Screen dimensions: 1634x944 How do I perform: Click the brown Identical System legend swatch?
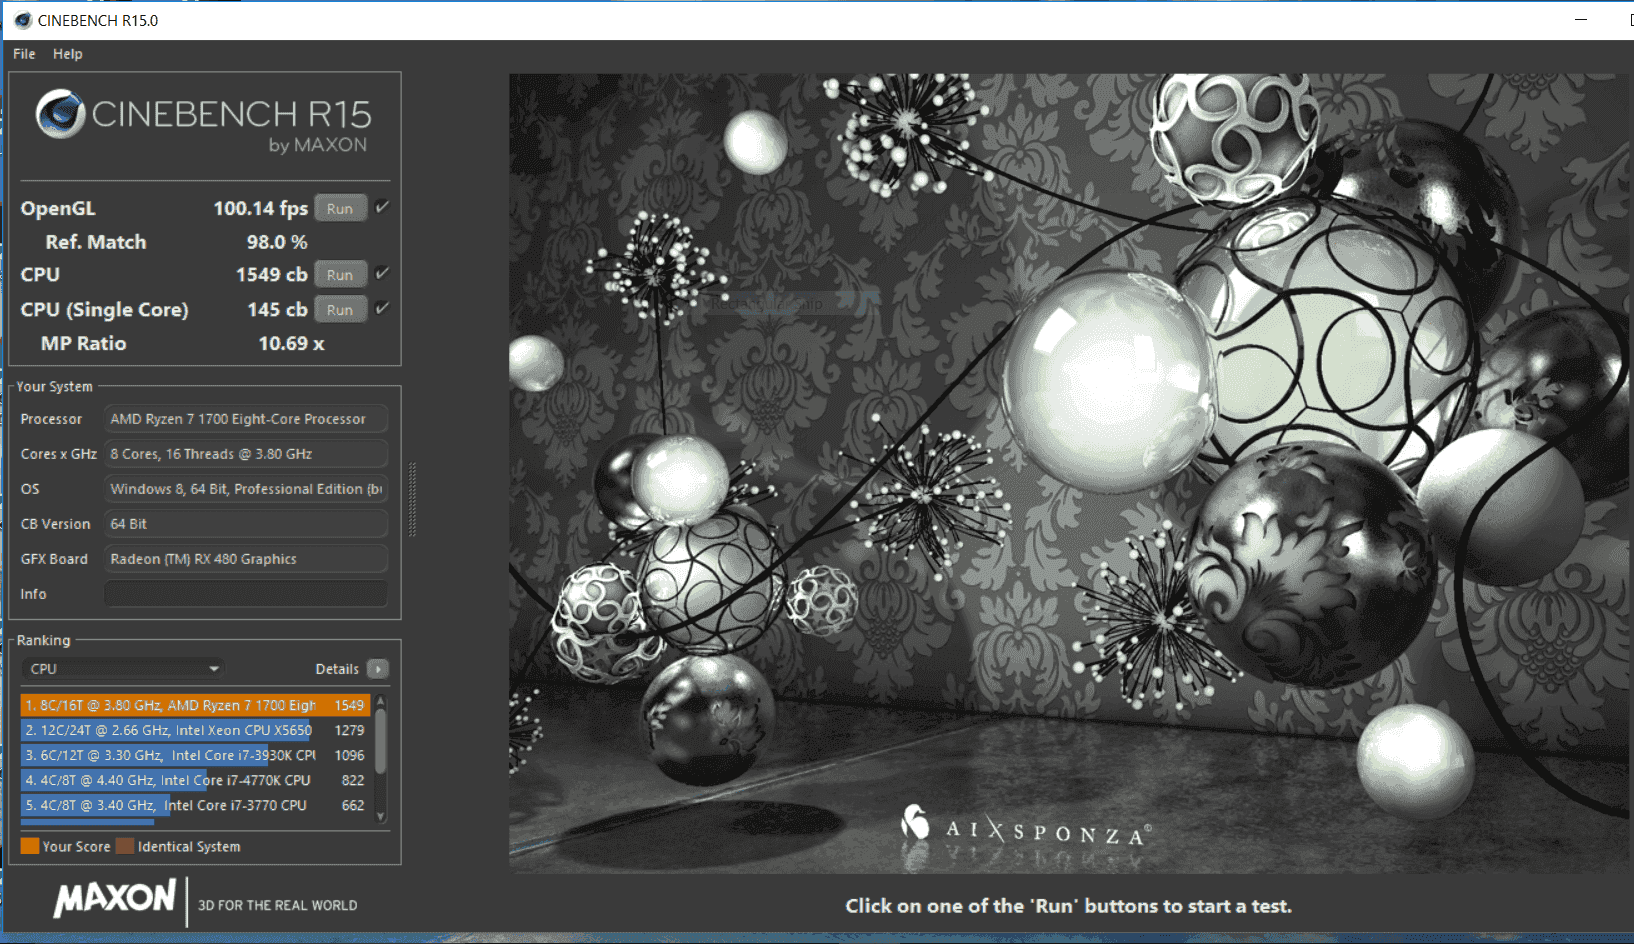[x=125, y=846]
